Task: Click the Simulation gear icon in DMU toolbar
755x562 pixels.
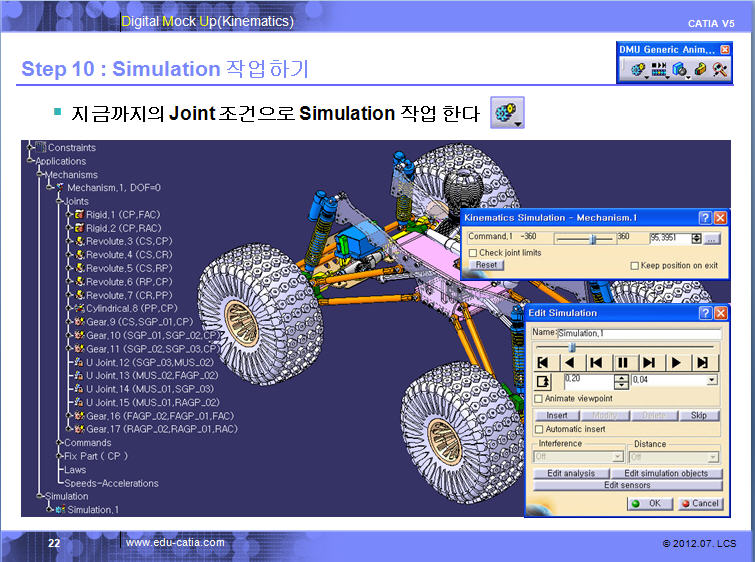Action: tap(635, 69)
